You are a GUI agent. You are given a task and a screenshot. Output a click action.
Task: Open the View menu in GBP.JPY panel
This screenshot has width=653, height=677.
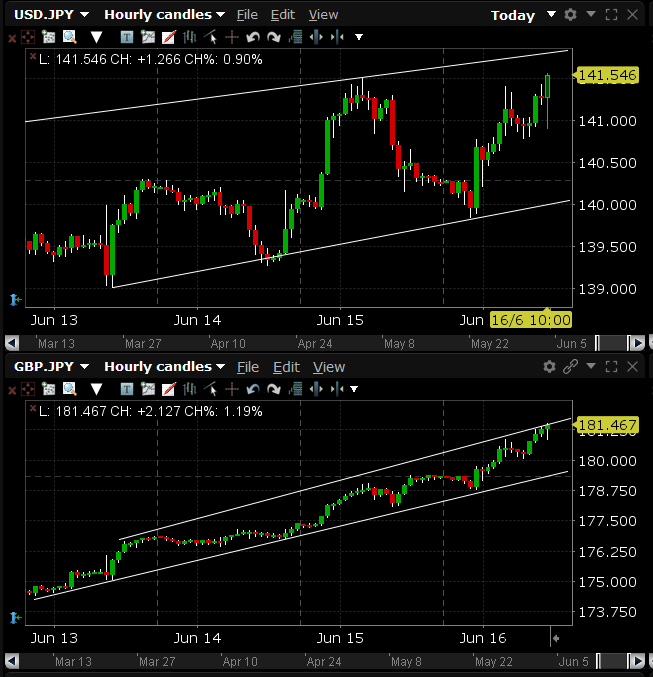[x=329, y=367]
